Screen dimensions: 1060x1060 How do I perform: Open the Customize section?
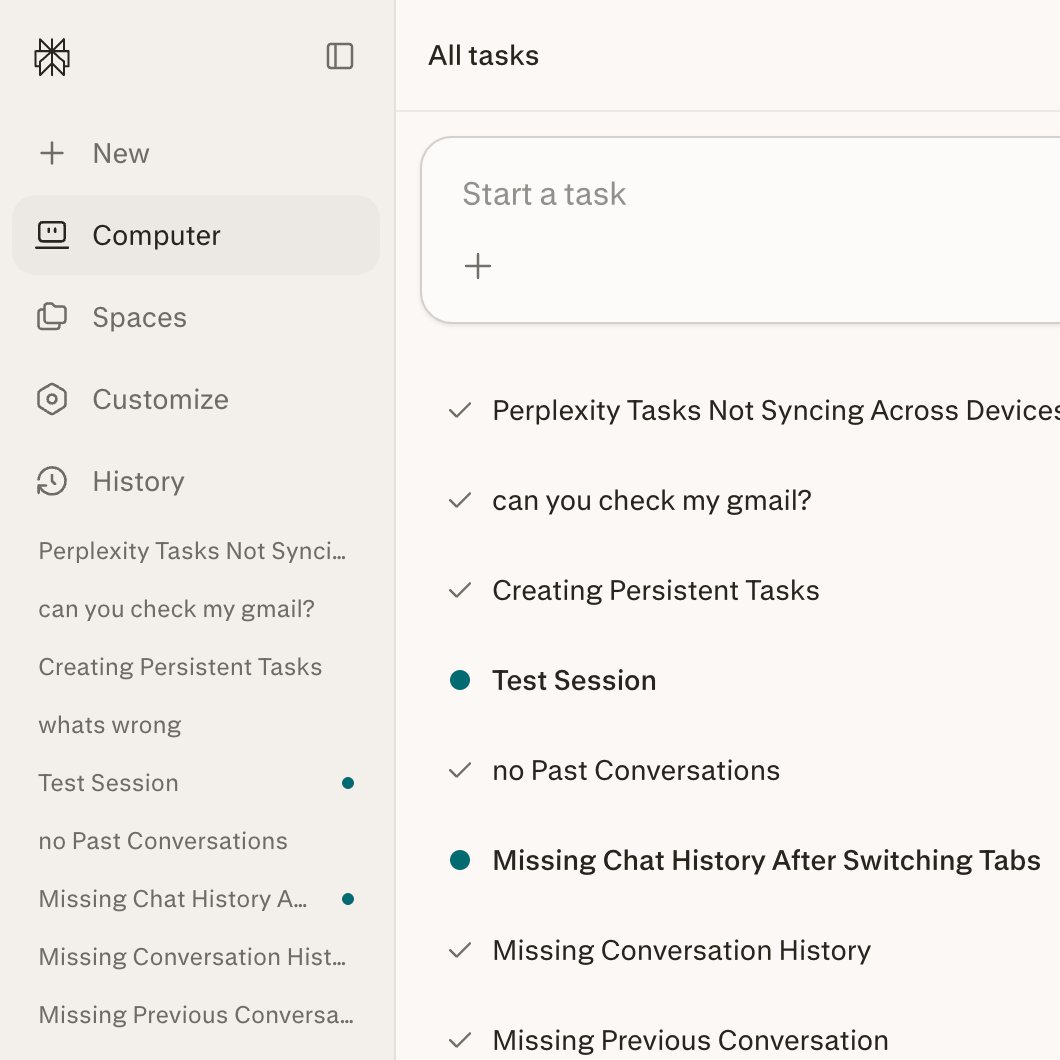coord(196,399)
